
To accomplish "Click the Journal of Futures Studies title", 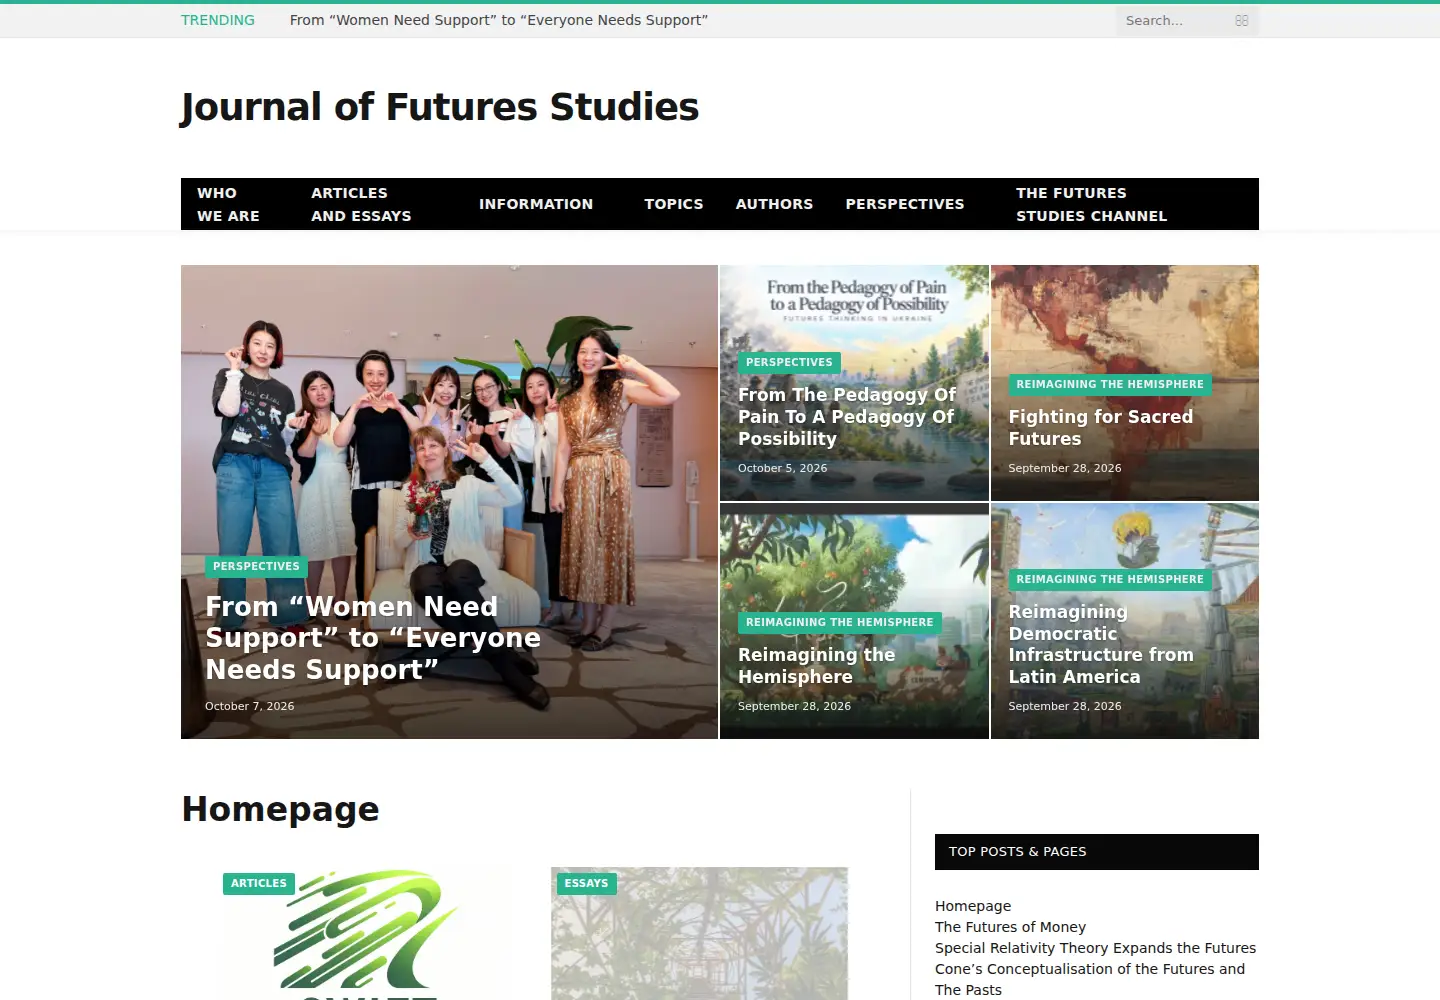I will pyautogui.click(x=439, y=107).
